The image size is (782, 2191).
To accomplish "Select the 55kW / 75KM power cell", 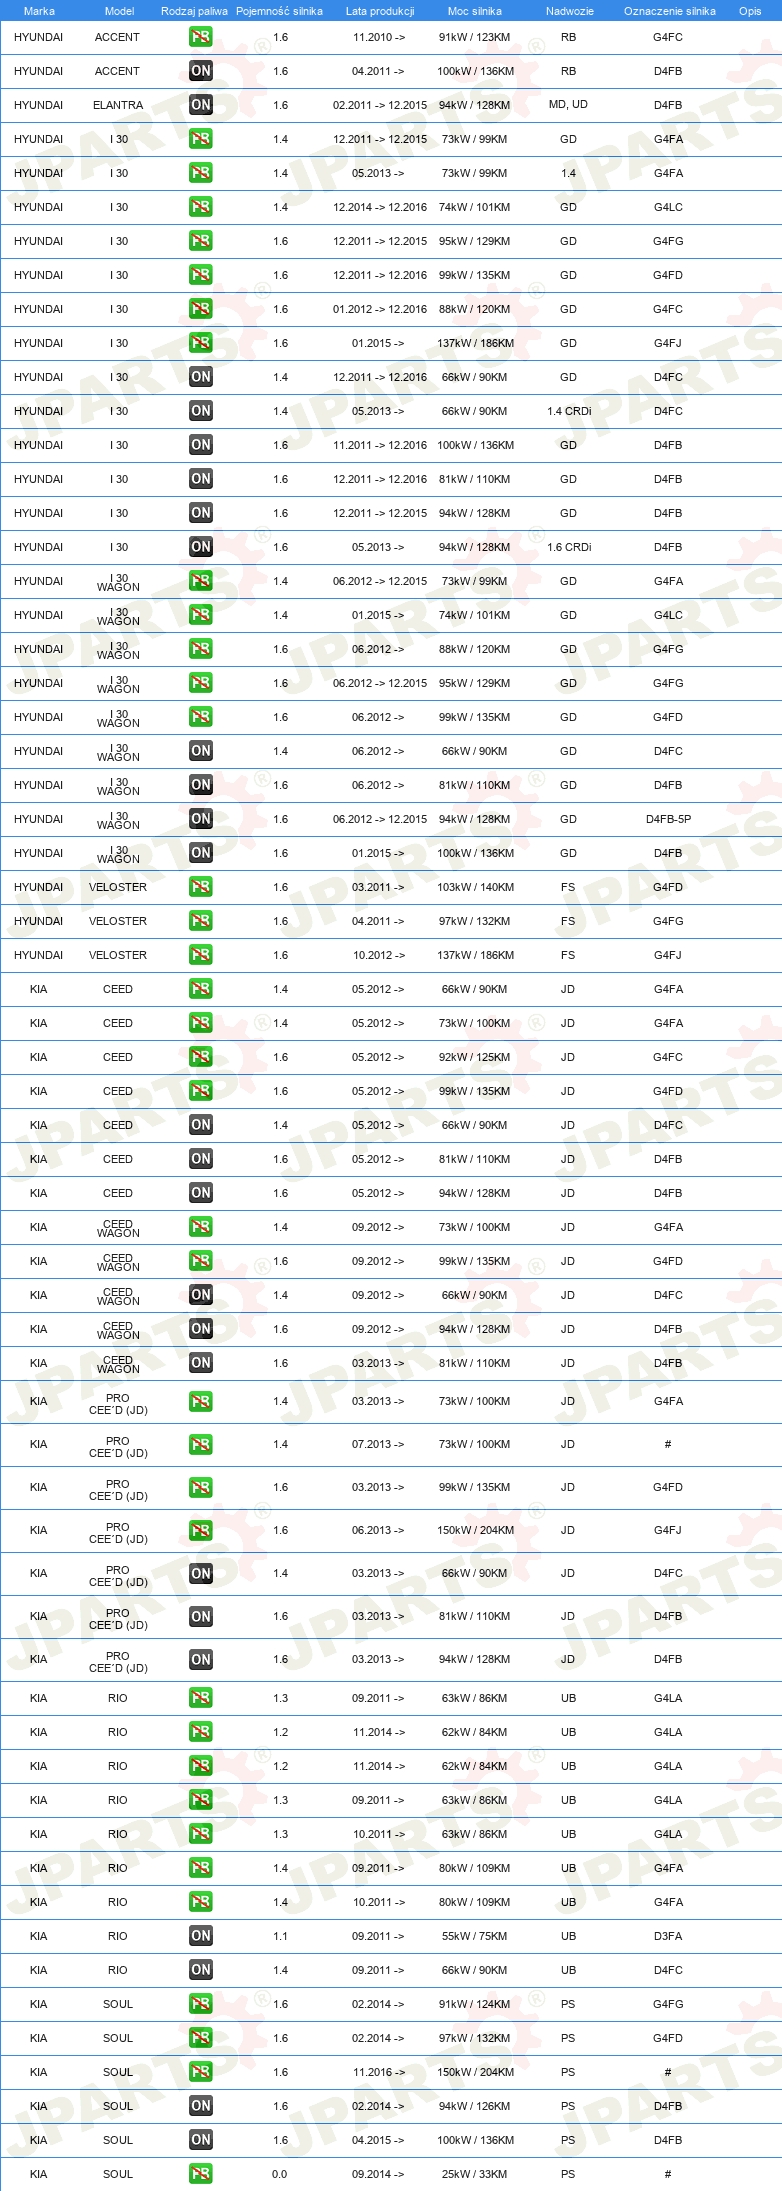I will [x=475, y=1936].
